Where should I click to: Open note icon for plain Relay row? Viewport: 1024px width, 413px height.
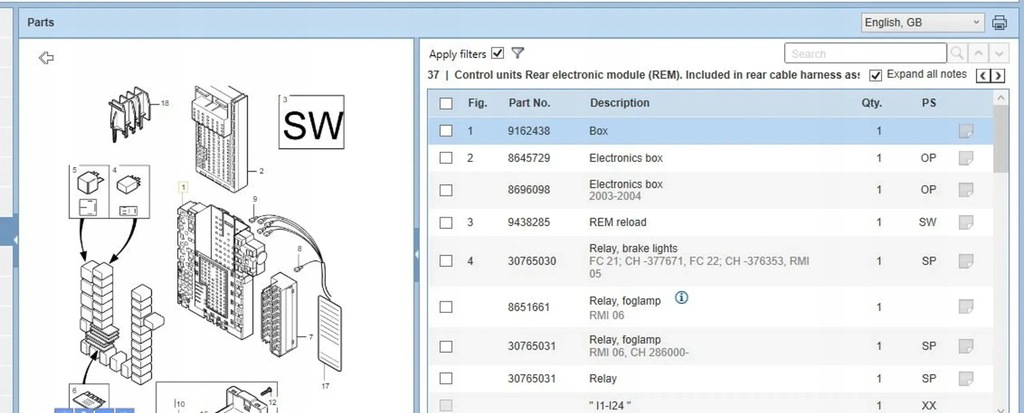pos(966,378)
